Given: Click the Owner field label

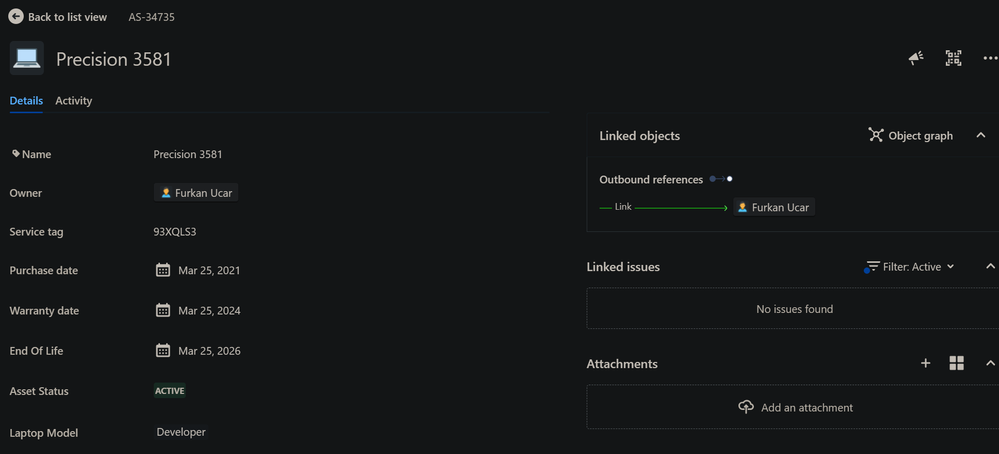Looking at the screenshot, I should click(x=25, y=193).
